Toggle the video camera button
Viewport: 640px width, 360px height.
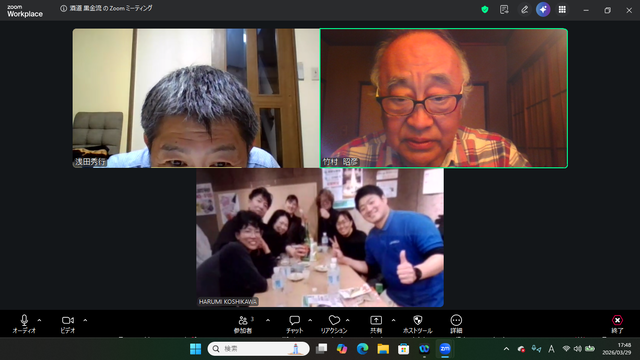(68, 324)
